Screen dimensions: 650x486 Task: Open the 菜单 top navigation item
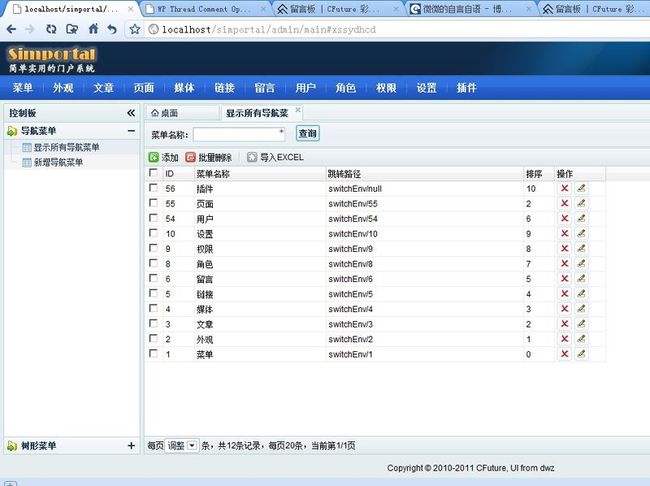coord(23,88)
